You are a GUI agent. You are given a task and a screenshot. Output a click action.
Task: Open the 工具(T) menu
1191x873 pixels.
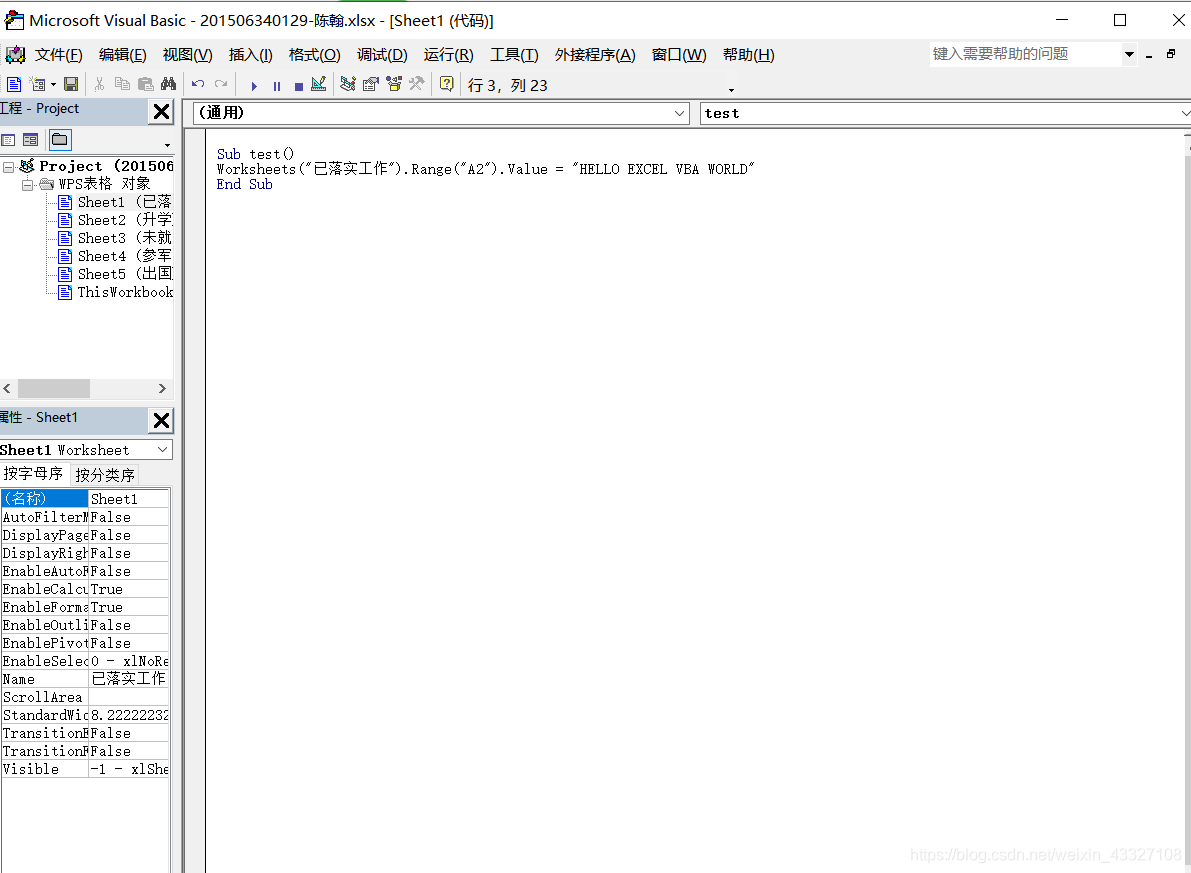514,55
